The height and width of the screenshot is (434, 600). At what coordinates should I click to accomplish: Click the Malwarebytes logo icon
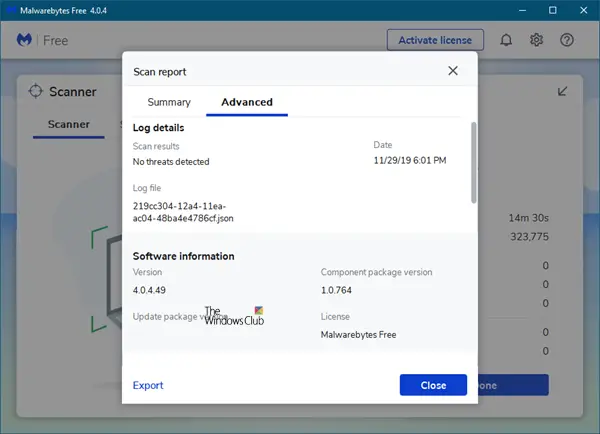tap(24, 40)
